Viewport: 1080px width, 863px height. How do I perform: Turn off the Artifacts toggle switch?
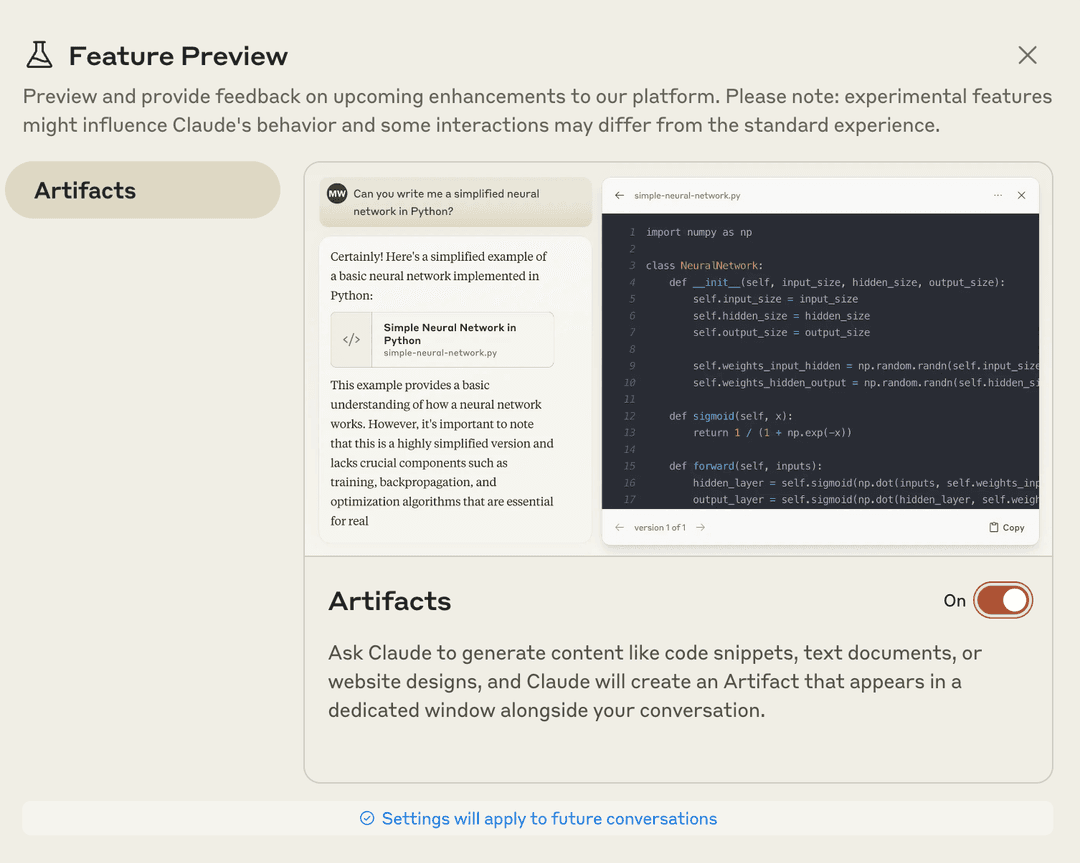tap(1002, 600)
